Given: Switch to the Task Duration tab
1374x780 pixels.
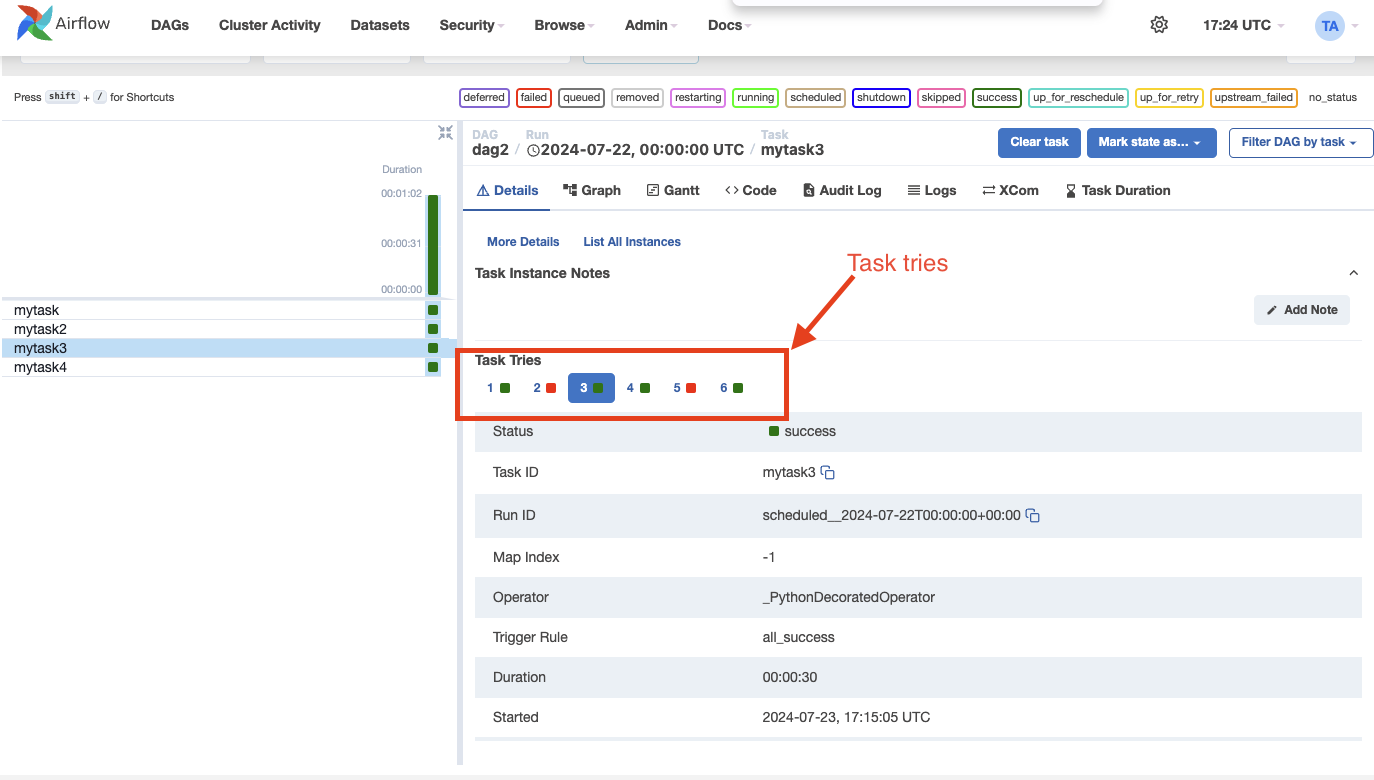Looking at the screenshot, I should [x=1118, y=190].
